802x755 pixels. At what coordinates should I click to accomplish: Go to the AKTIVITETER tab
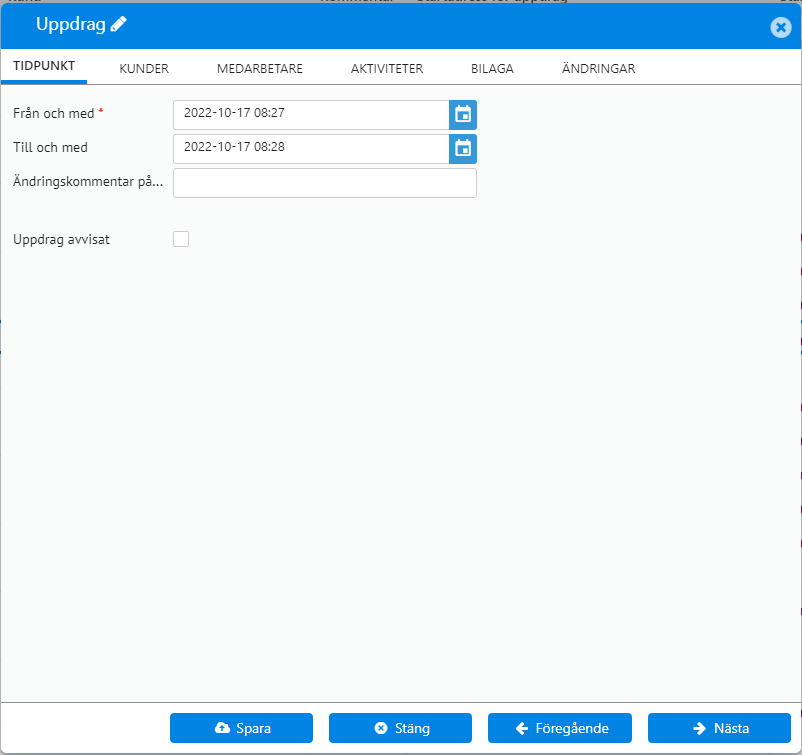(x=387, y=69)
